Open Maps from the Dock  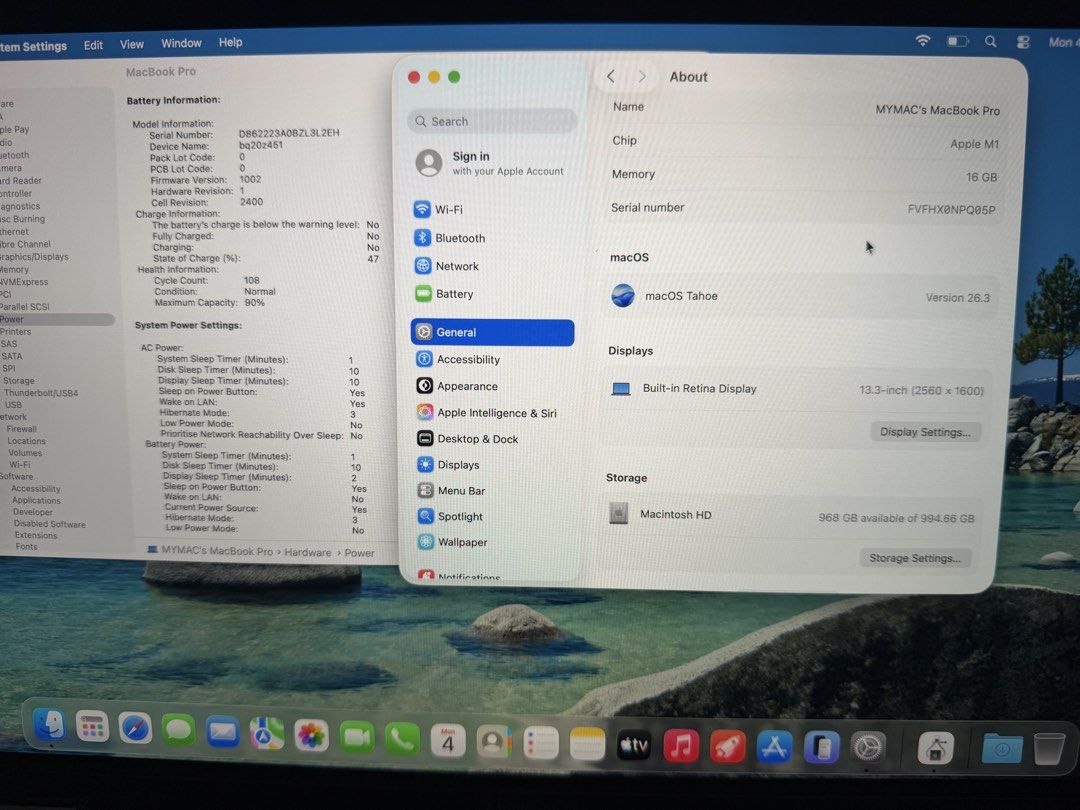[x=267, y=734]
